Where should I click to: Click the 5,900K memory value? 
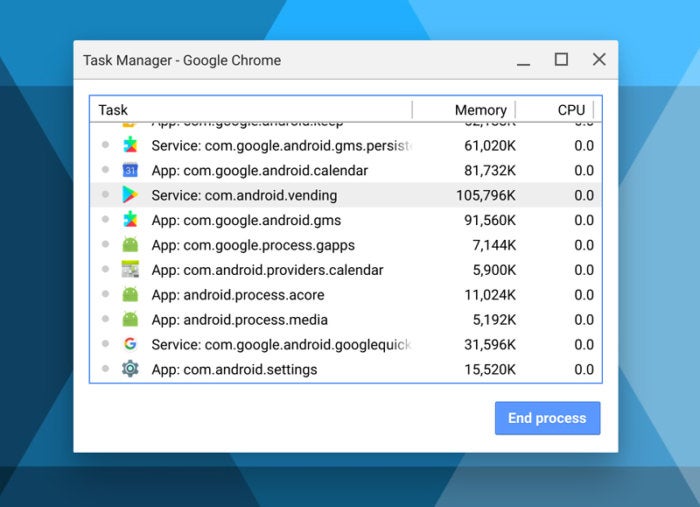coord(494,270)
